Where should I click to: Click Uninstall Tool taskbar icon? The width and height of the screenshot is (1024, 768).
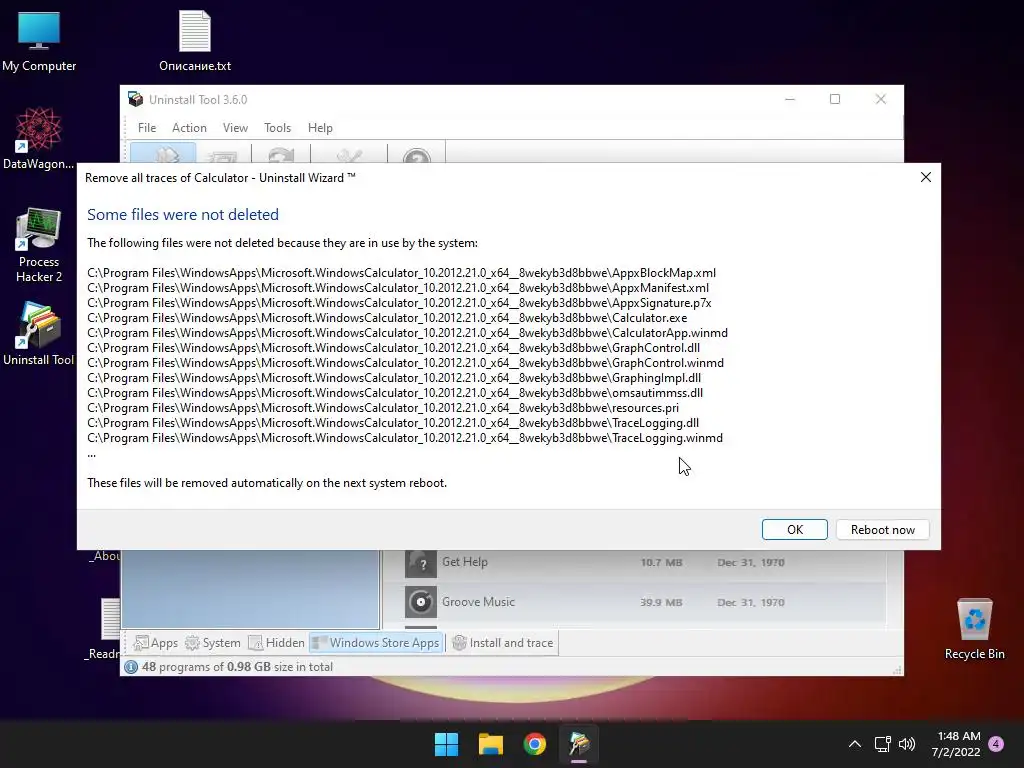click(x=579, y=744)
